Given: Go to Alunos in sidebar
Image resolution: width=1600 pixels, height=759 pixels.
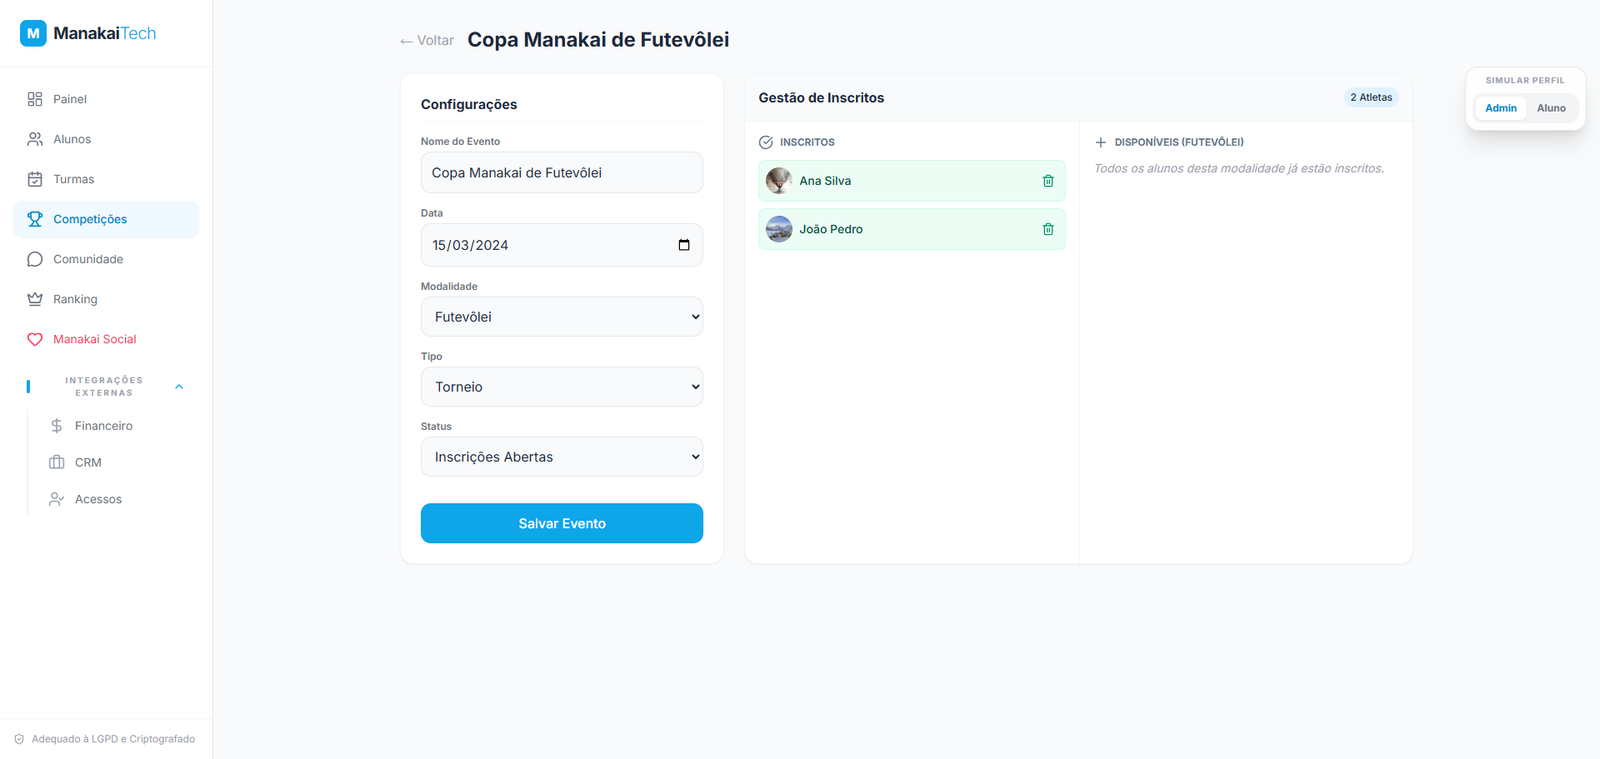Looking at the screenshot, I should point(72,139).
